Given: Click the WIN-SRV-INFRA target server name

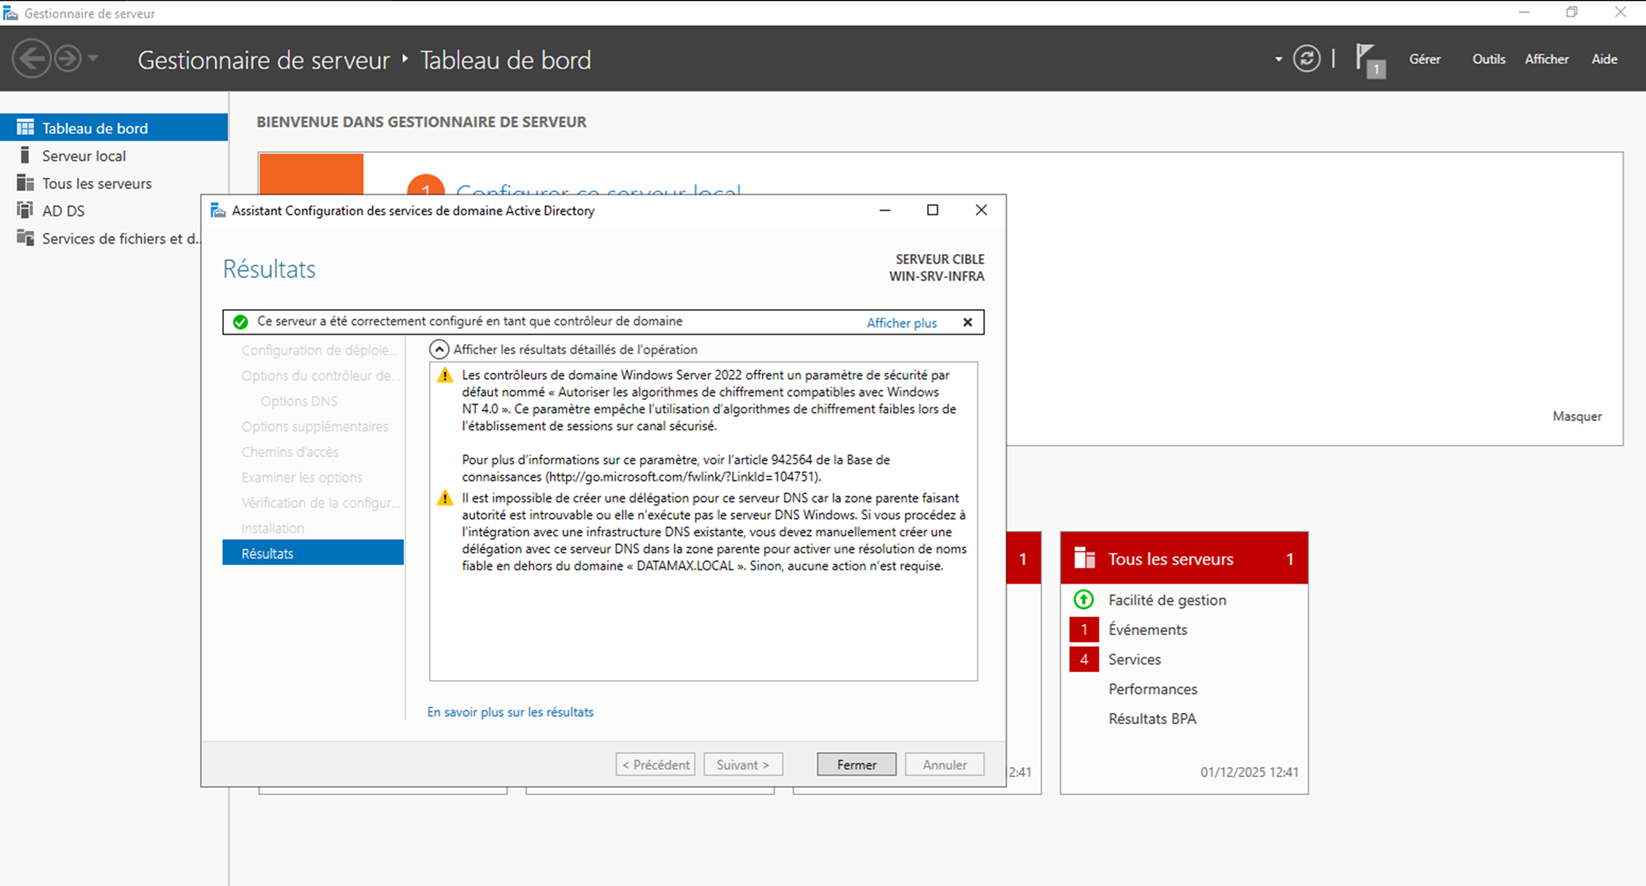Looking at the screenshot, I should point(936,276).
